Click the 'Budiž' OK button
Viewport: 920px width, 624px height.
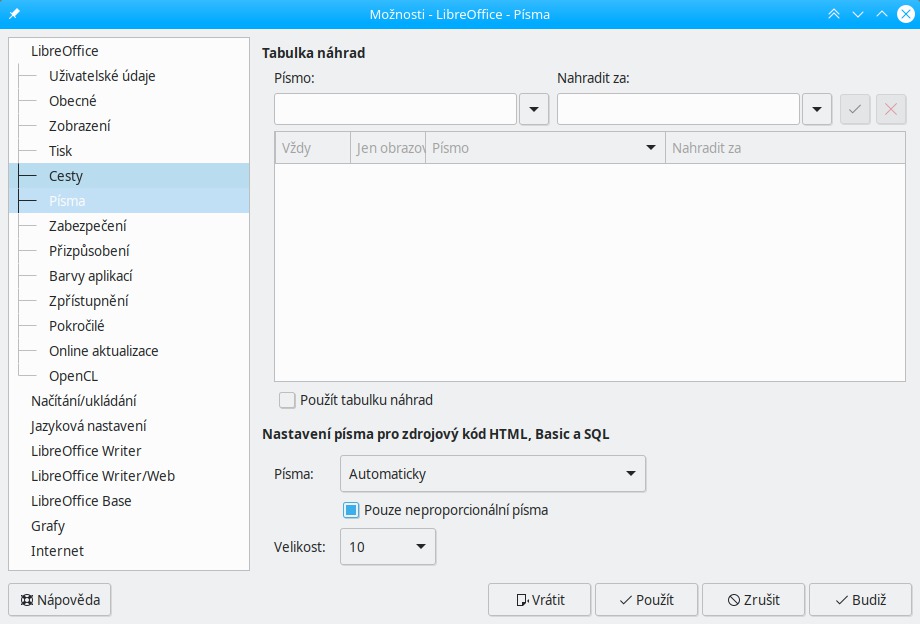[860, 600]
